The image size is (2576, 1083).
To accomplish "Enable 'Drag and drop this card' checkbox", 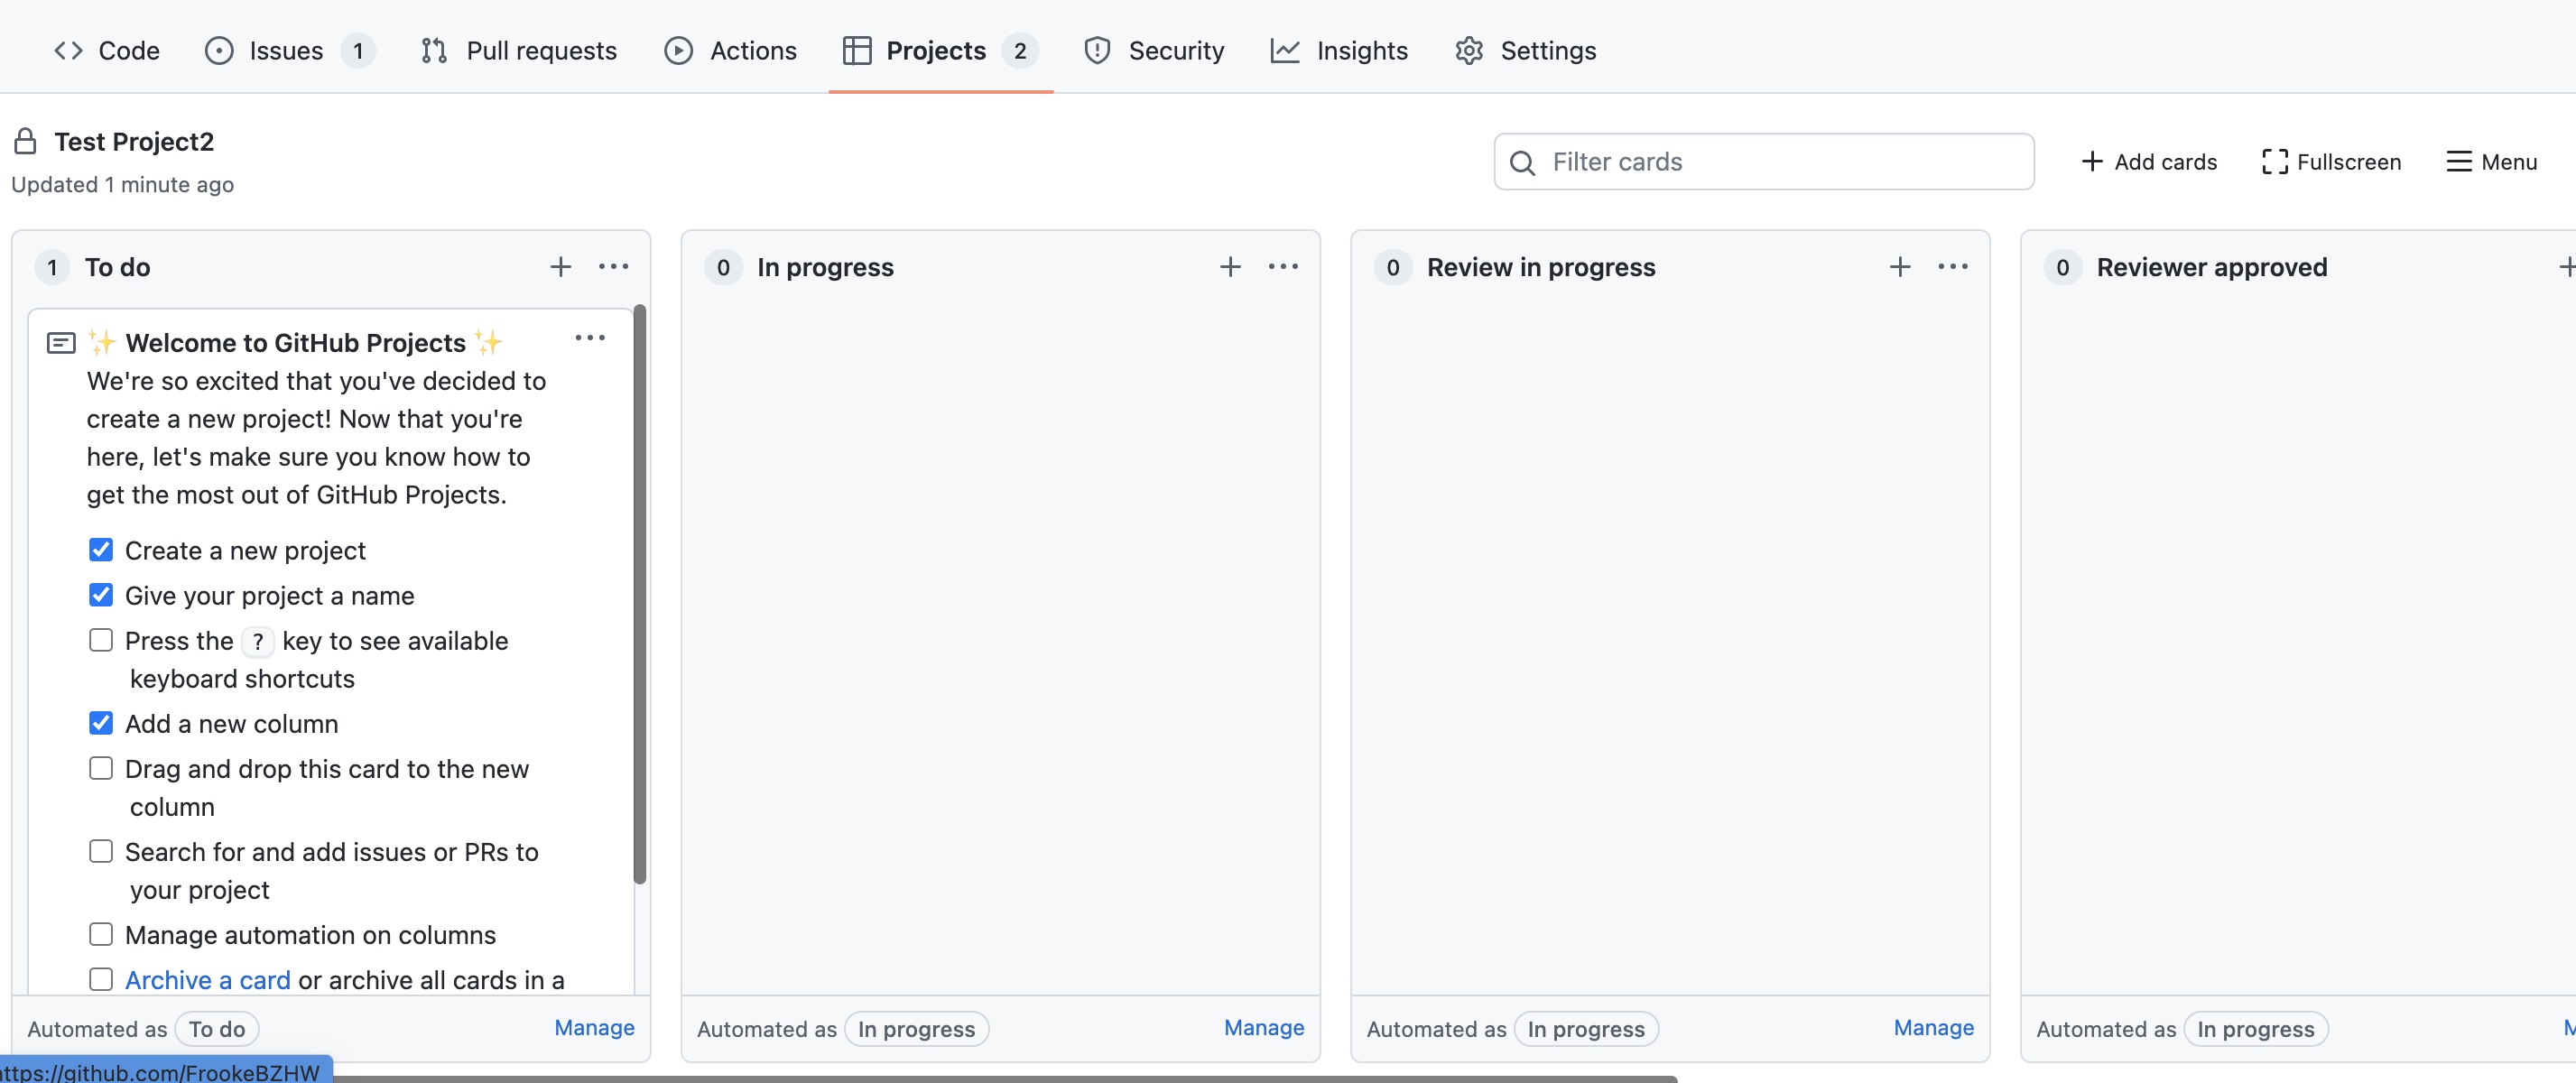I will coord(100,769).
